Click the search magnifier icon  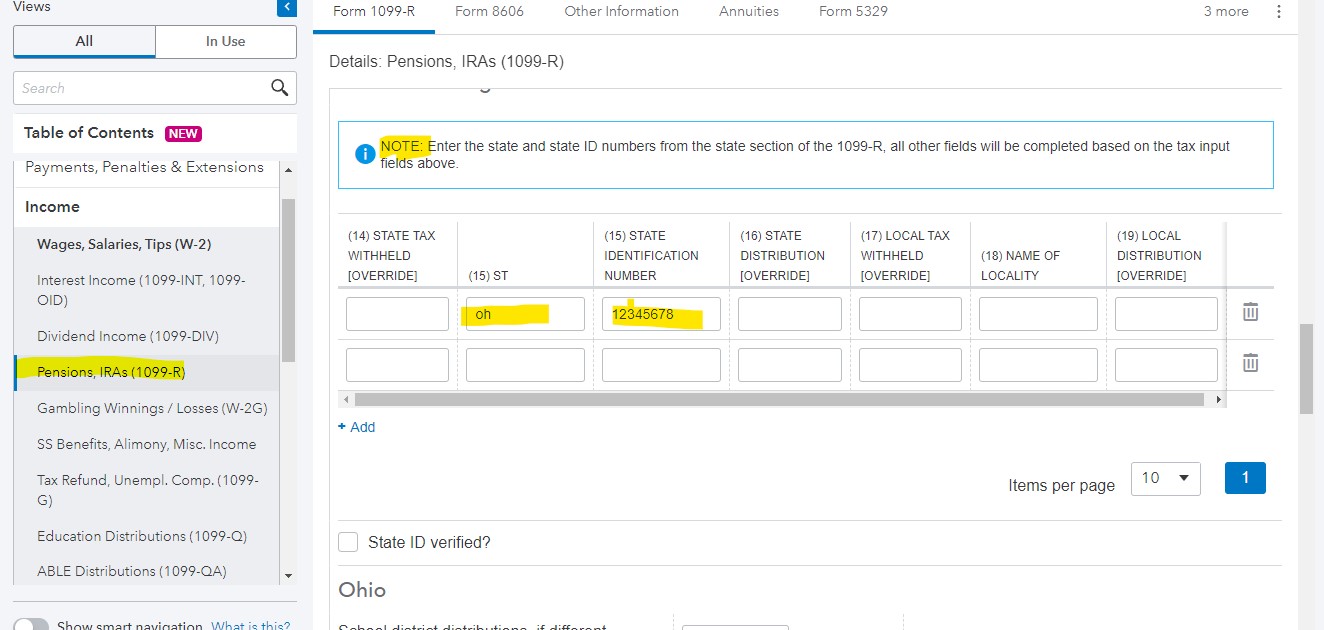coord(279,88)
